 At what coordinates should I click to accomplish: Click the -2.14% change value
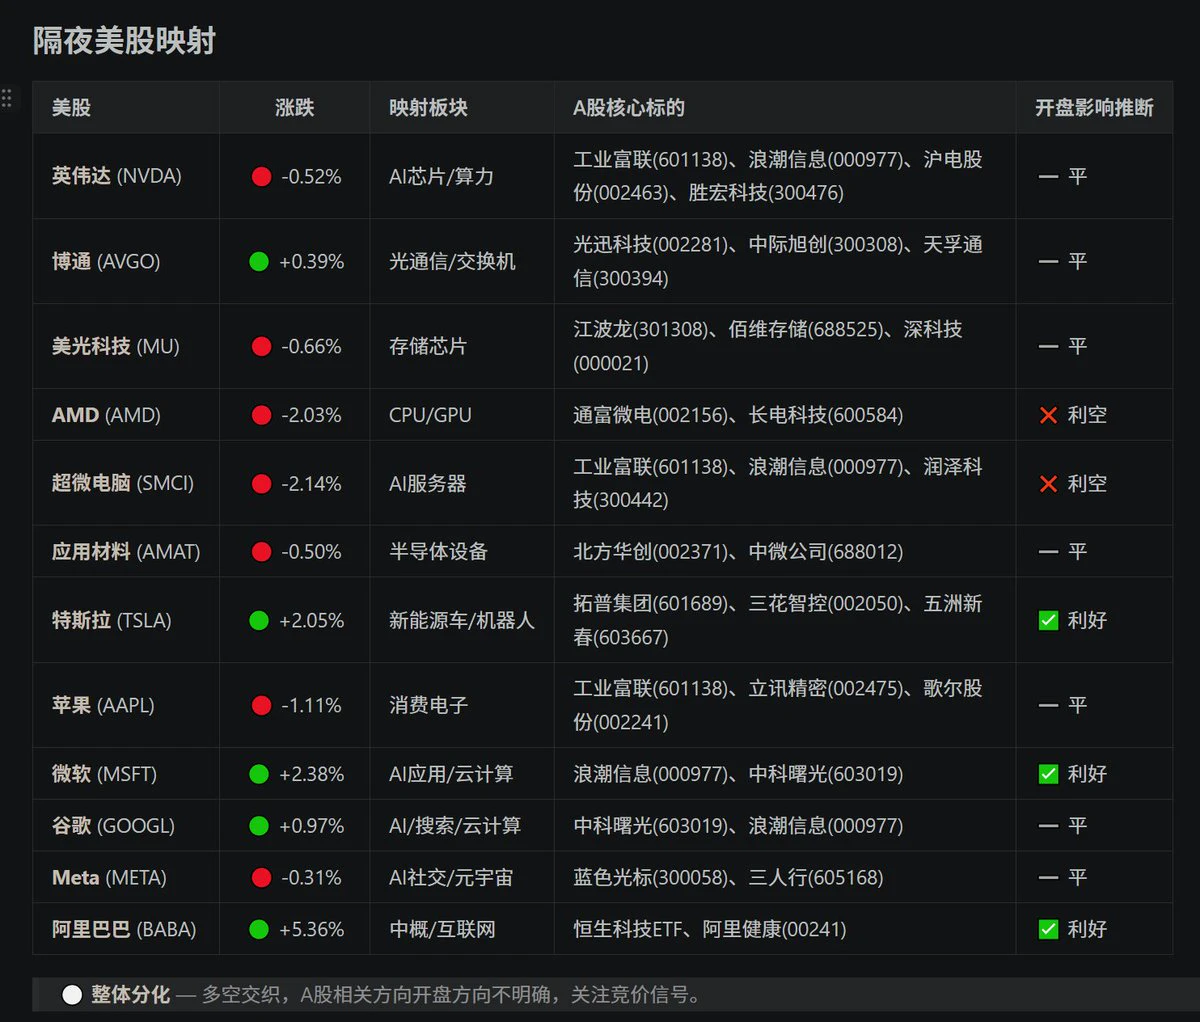click(312, 484)
